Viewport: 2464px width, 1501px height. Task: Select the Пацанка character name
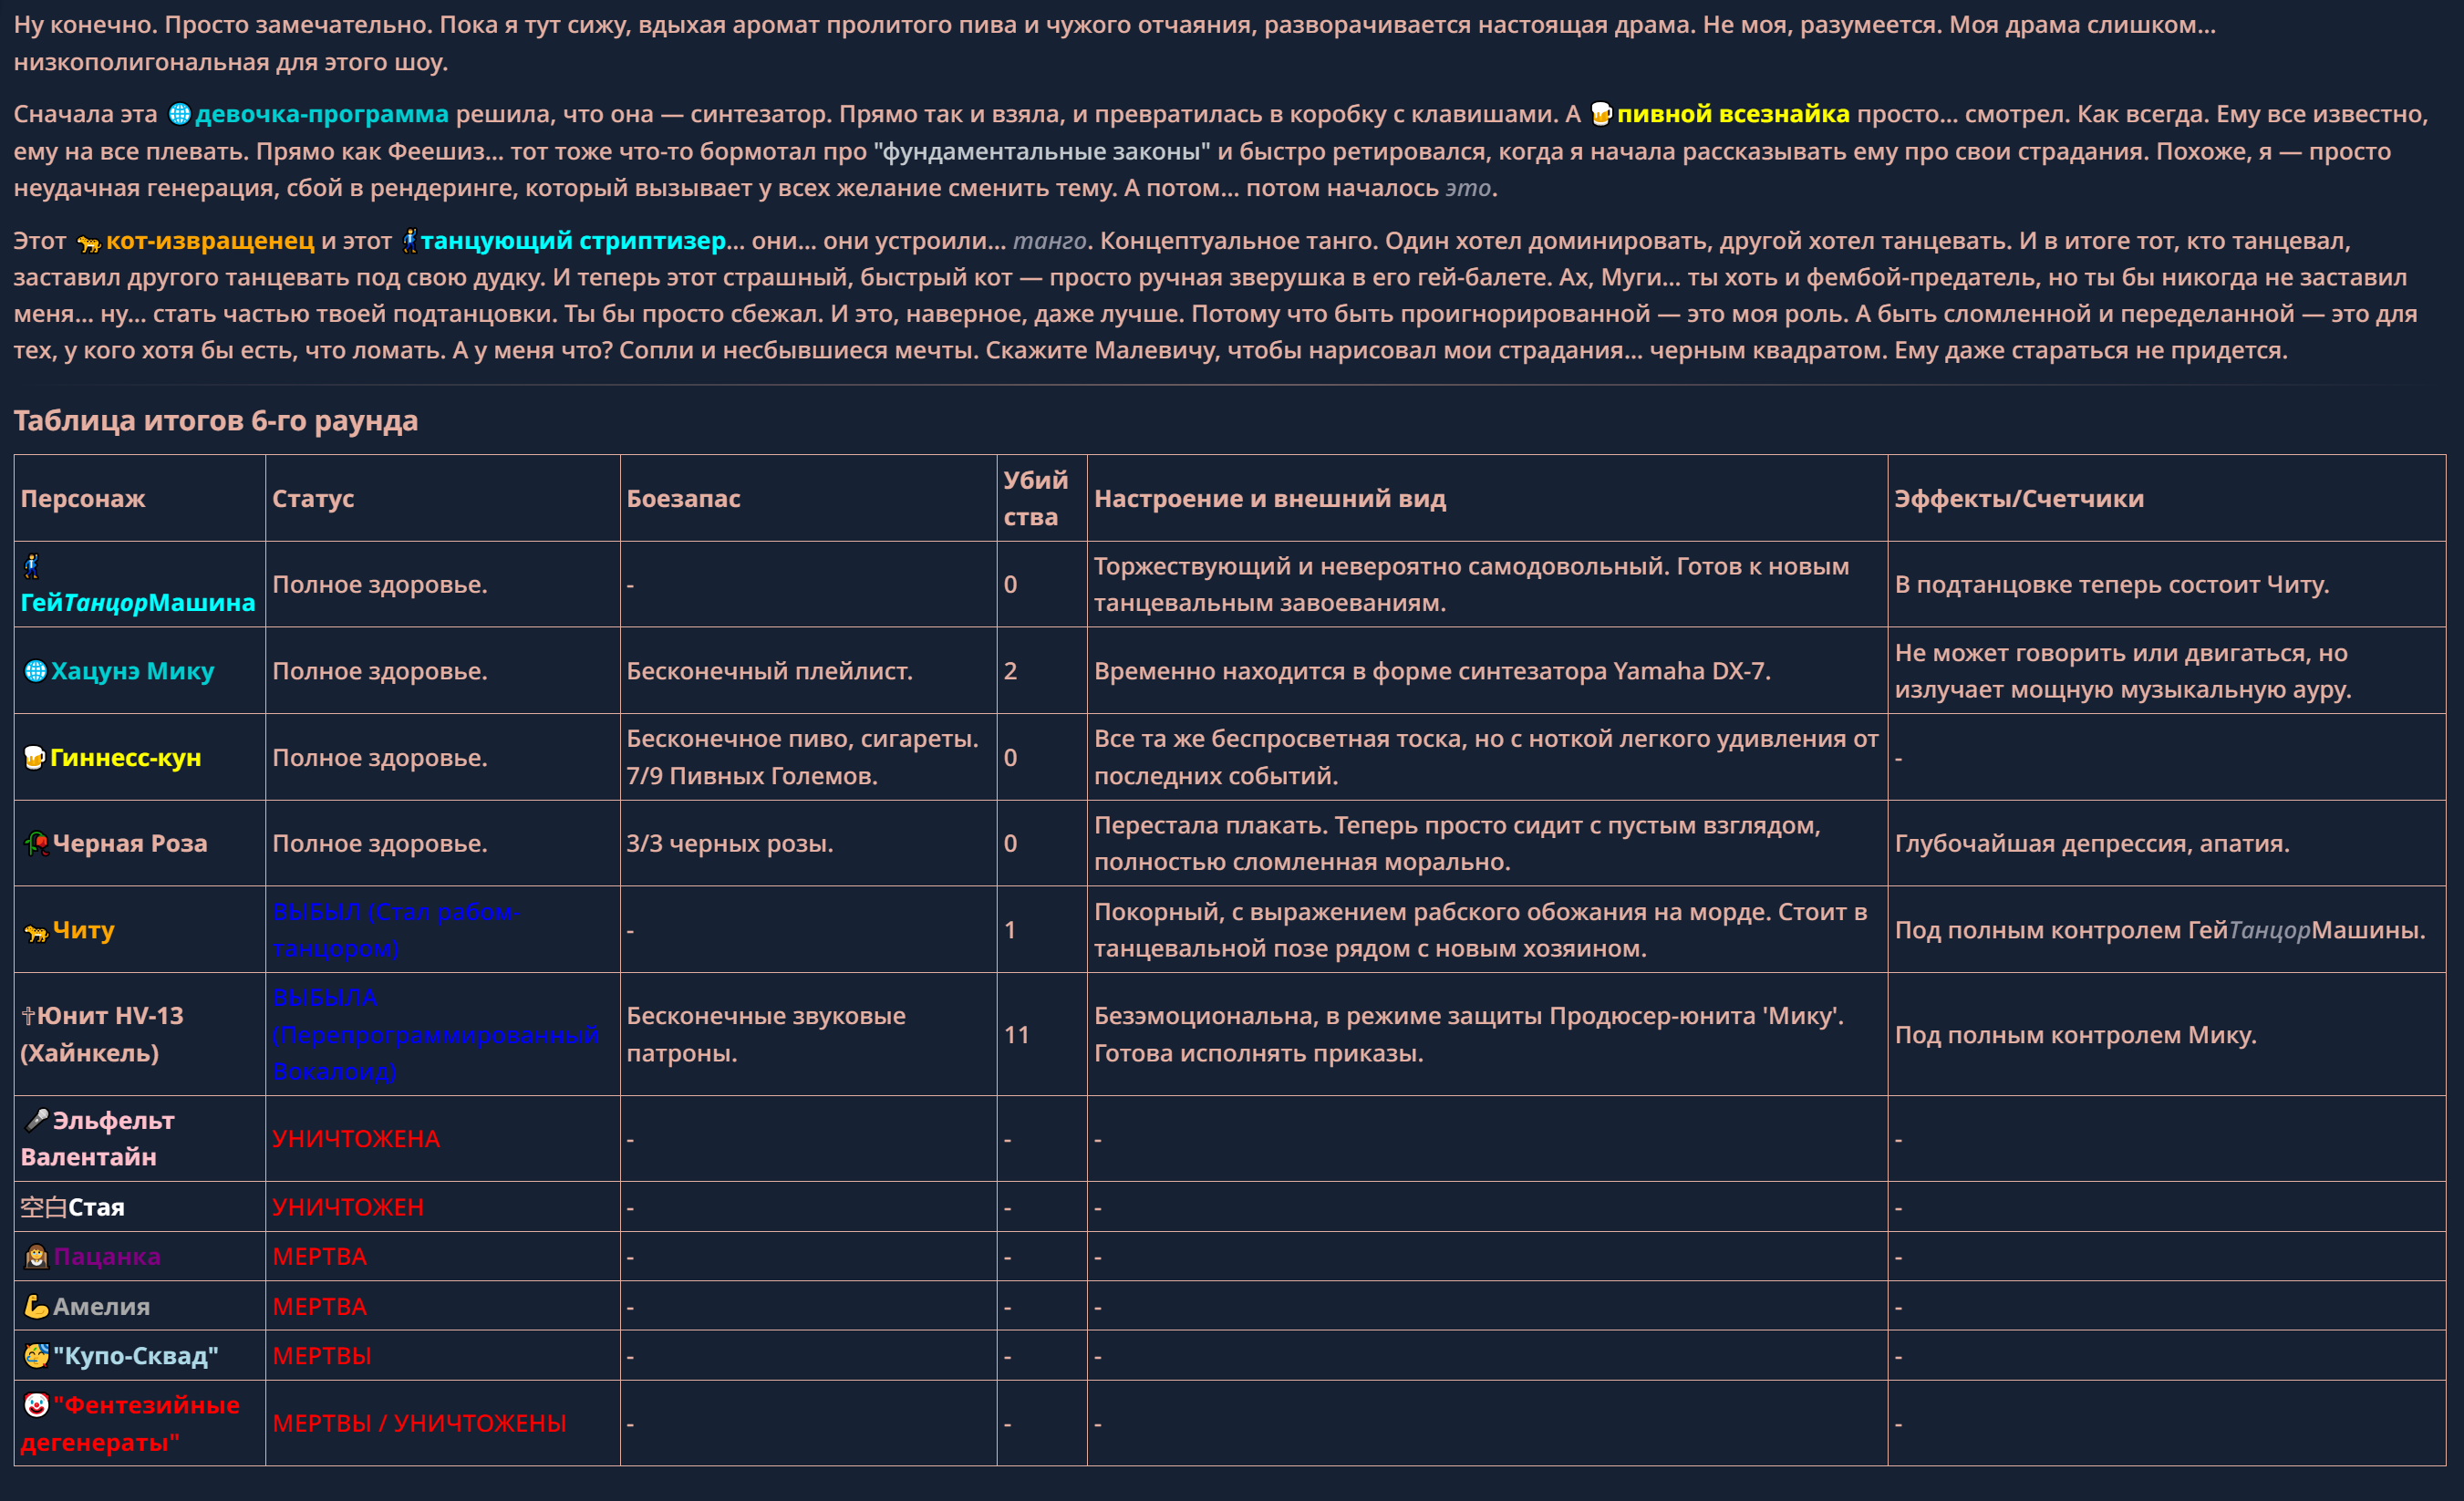[107, 1257]
